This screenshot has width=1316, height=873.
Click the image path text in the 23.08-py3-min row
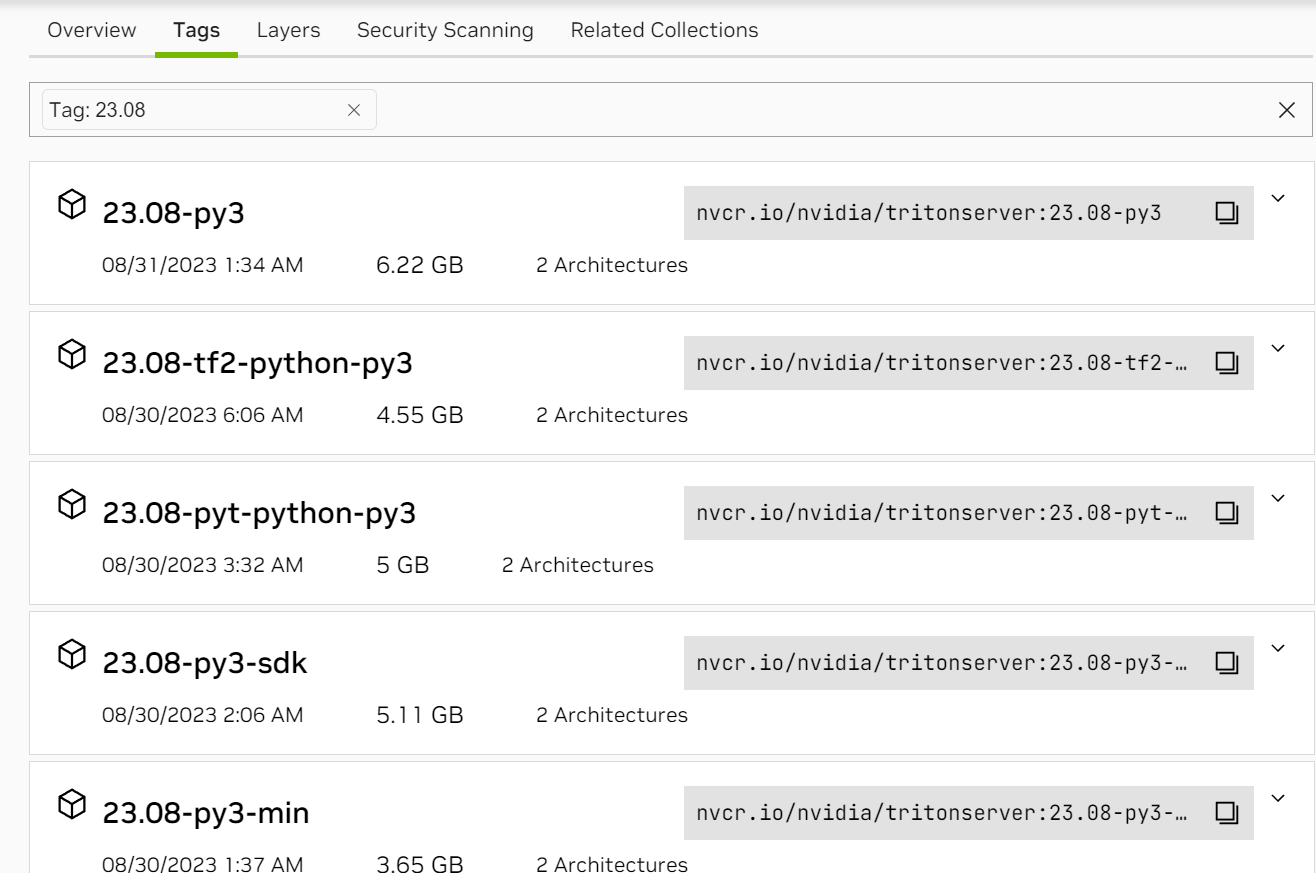941,812
